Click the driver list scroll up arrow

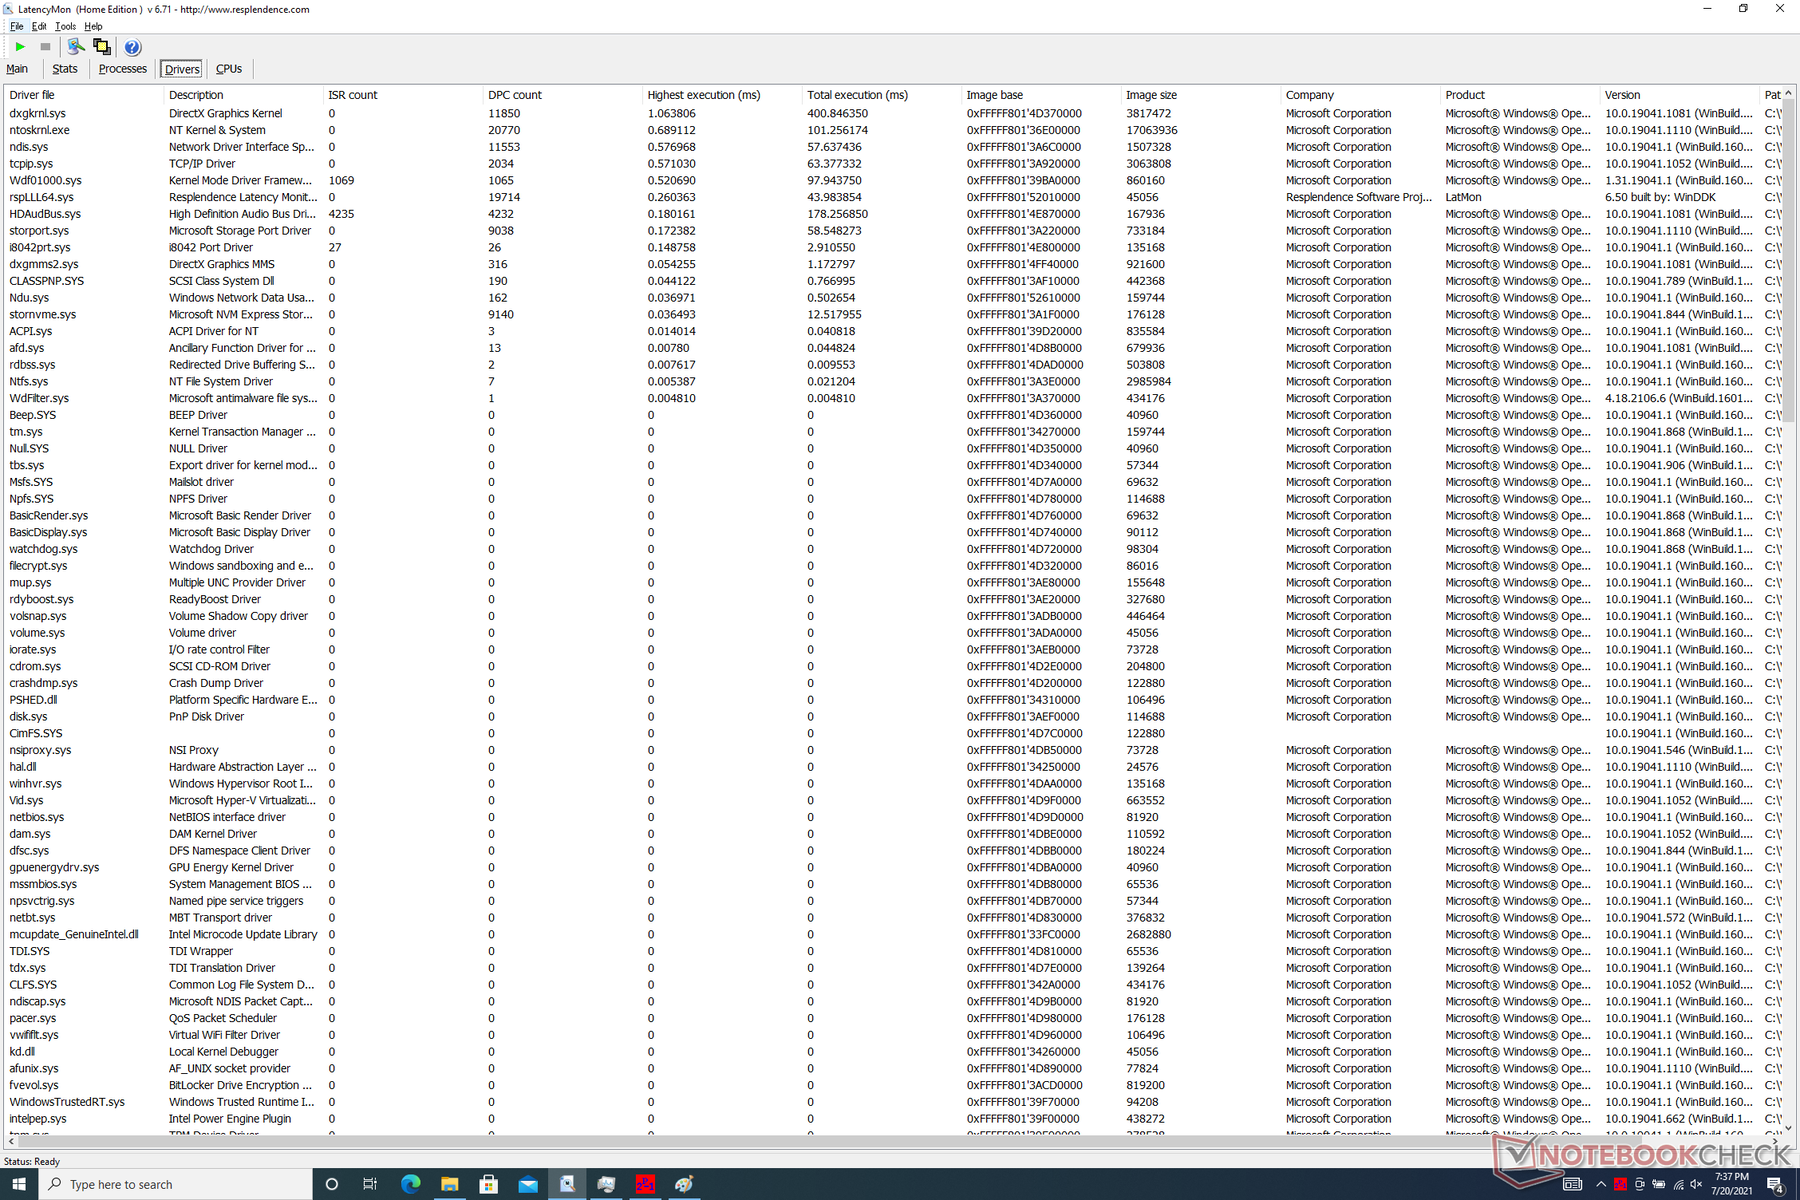pyautogui.click(x=1788, y=94)
